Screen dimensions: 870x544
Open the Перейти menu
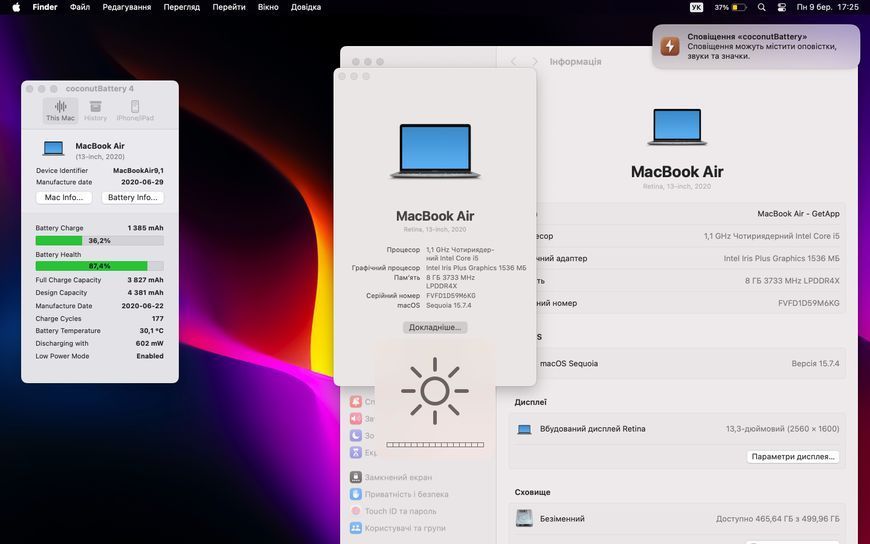[x=229, y=7]
